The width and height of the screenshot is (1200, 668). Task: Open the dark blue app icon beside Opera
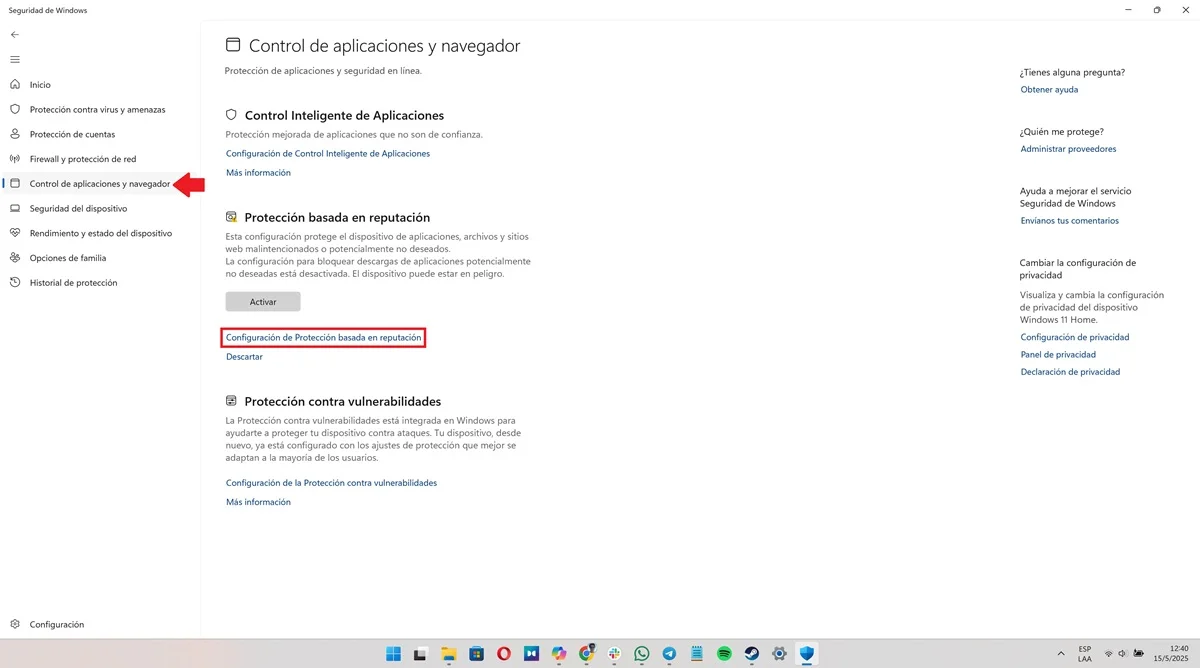[532, 654]
